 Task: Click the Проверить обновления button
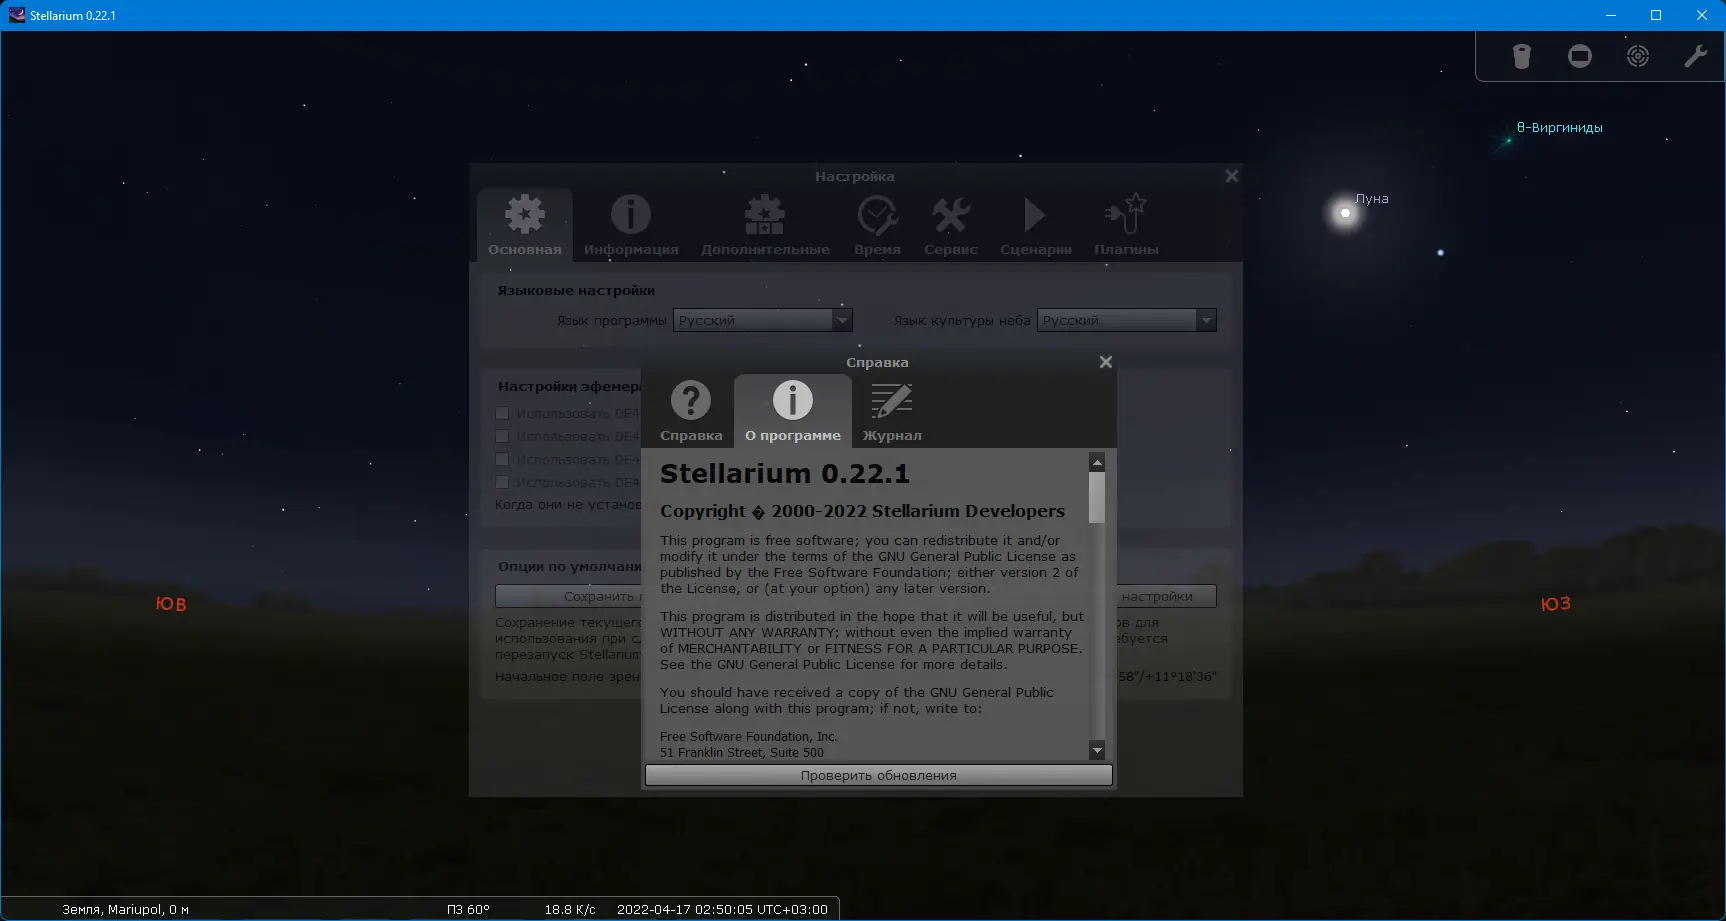pos(879,775)
